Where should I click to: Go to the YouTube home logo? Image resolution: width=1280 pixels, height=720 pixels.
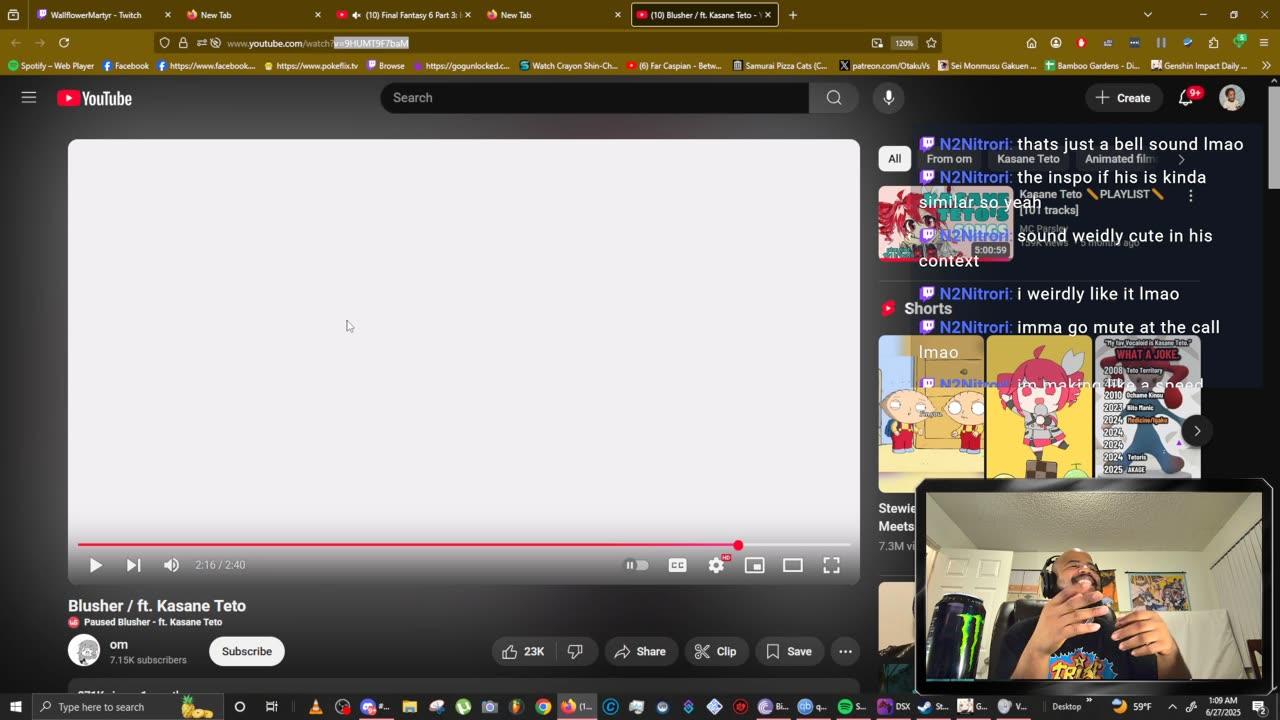point(95,98)
